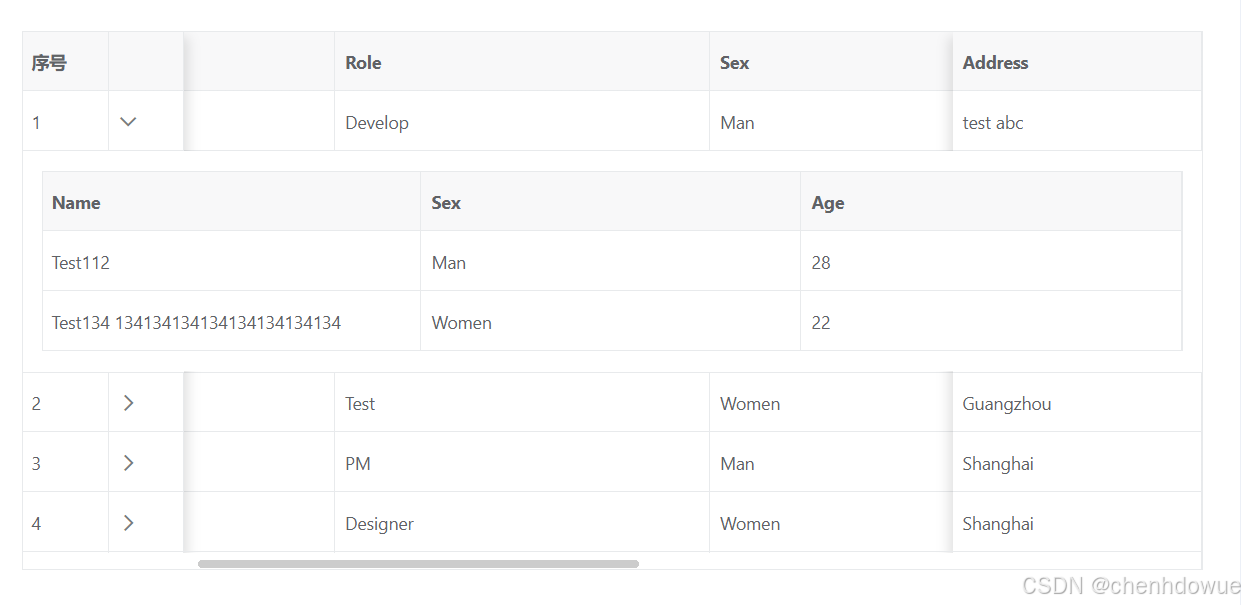Collapse the expanded row 1 chevron
This screenshot has height=605, width=1245.
128,122
